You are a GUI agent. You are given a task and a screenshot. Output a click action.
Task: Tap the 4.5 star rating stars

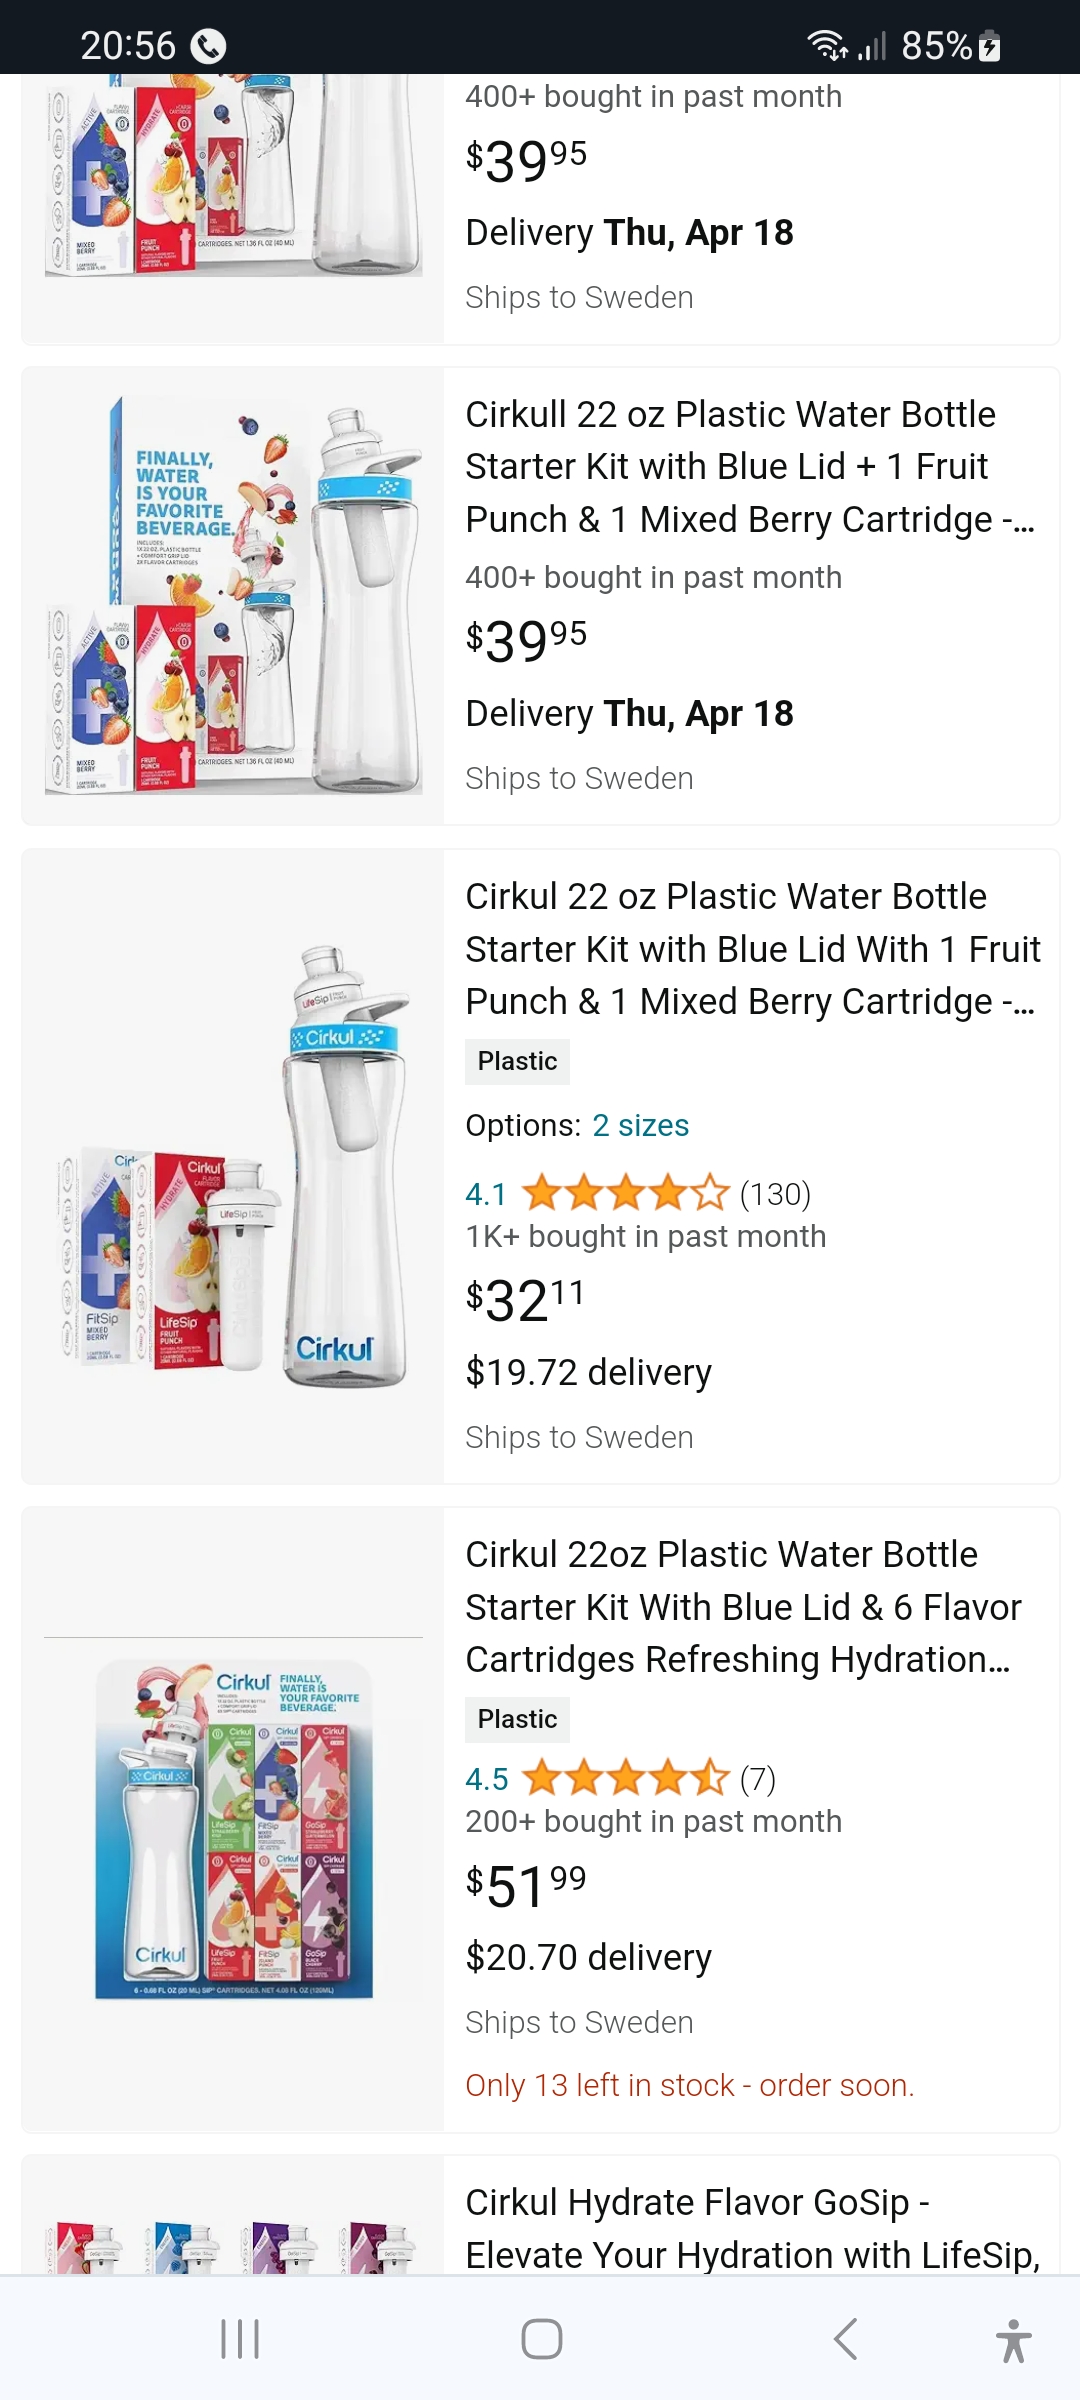(625, 1778)
